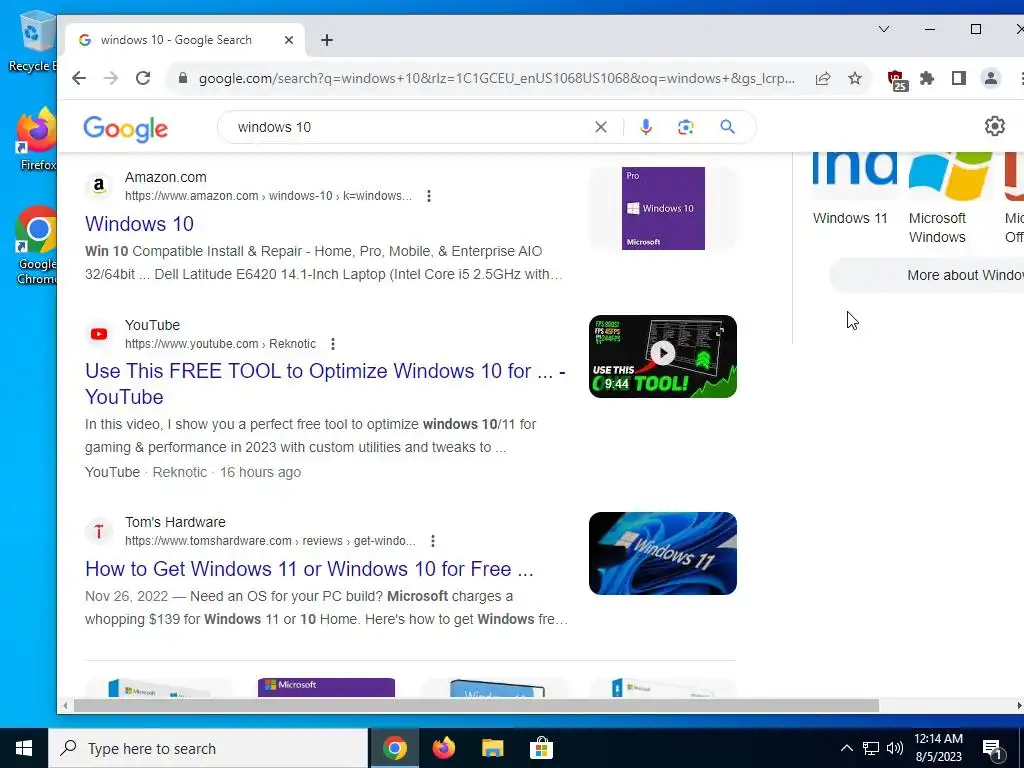The image size is (1024, 768).
Task: Search by image with Google Lens
Action: coord(685,127)
